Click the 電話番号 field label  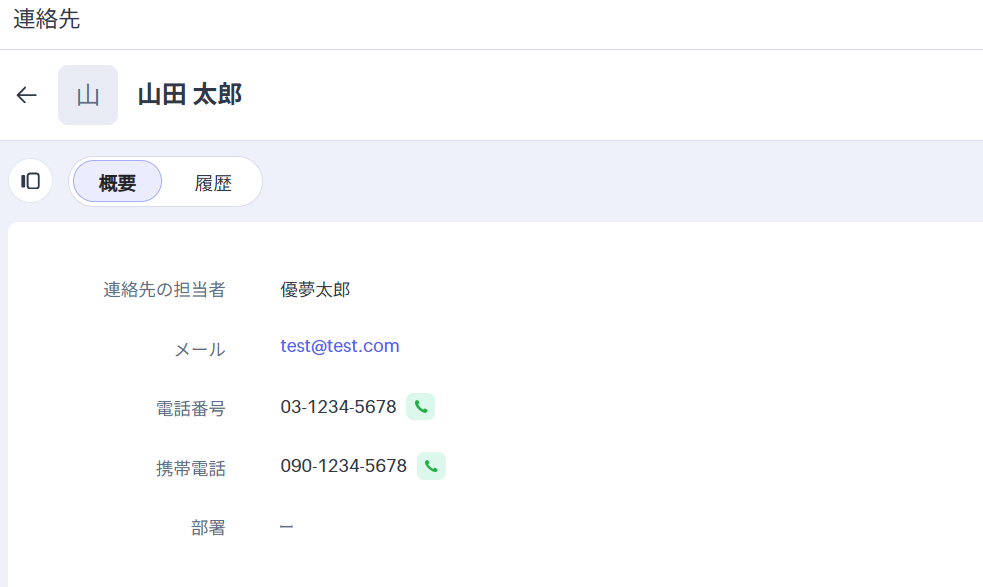pyautogui.click(x=190, y=408)
